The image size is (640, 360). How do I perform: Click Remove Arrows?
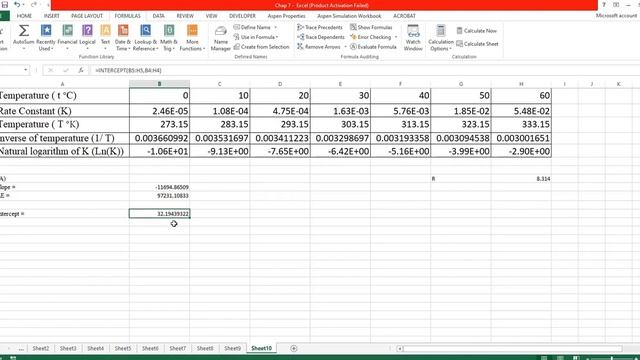point(319,47)
